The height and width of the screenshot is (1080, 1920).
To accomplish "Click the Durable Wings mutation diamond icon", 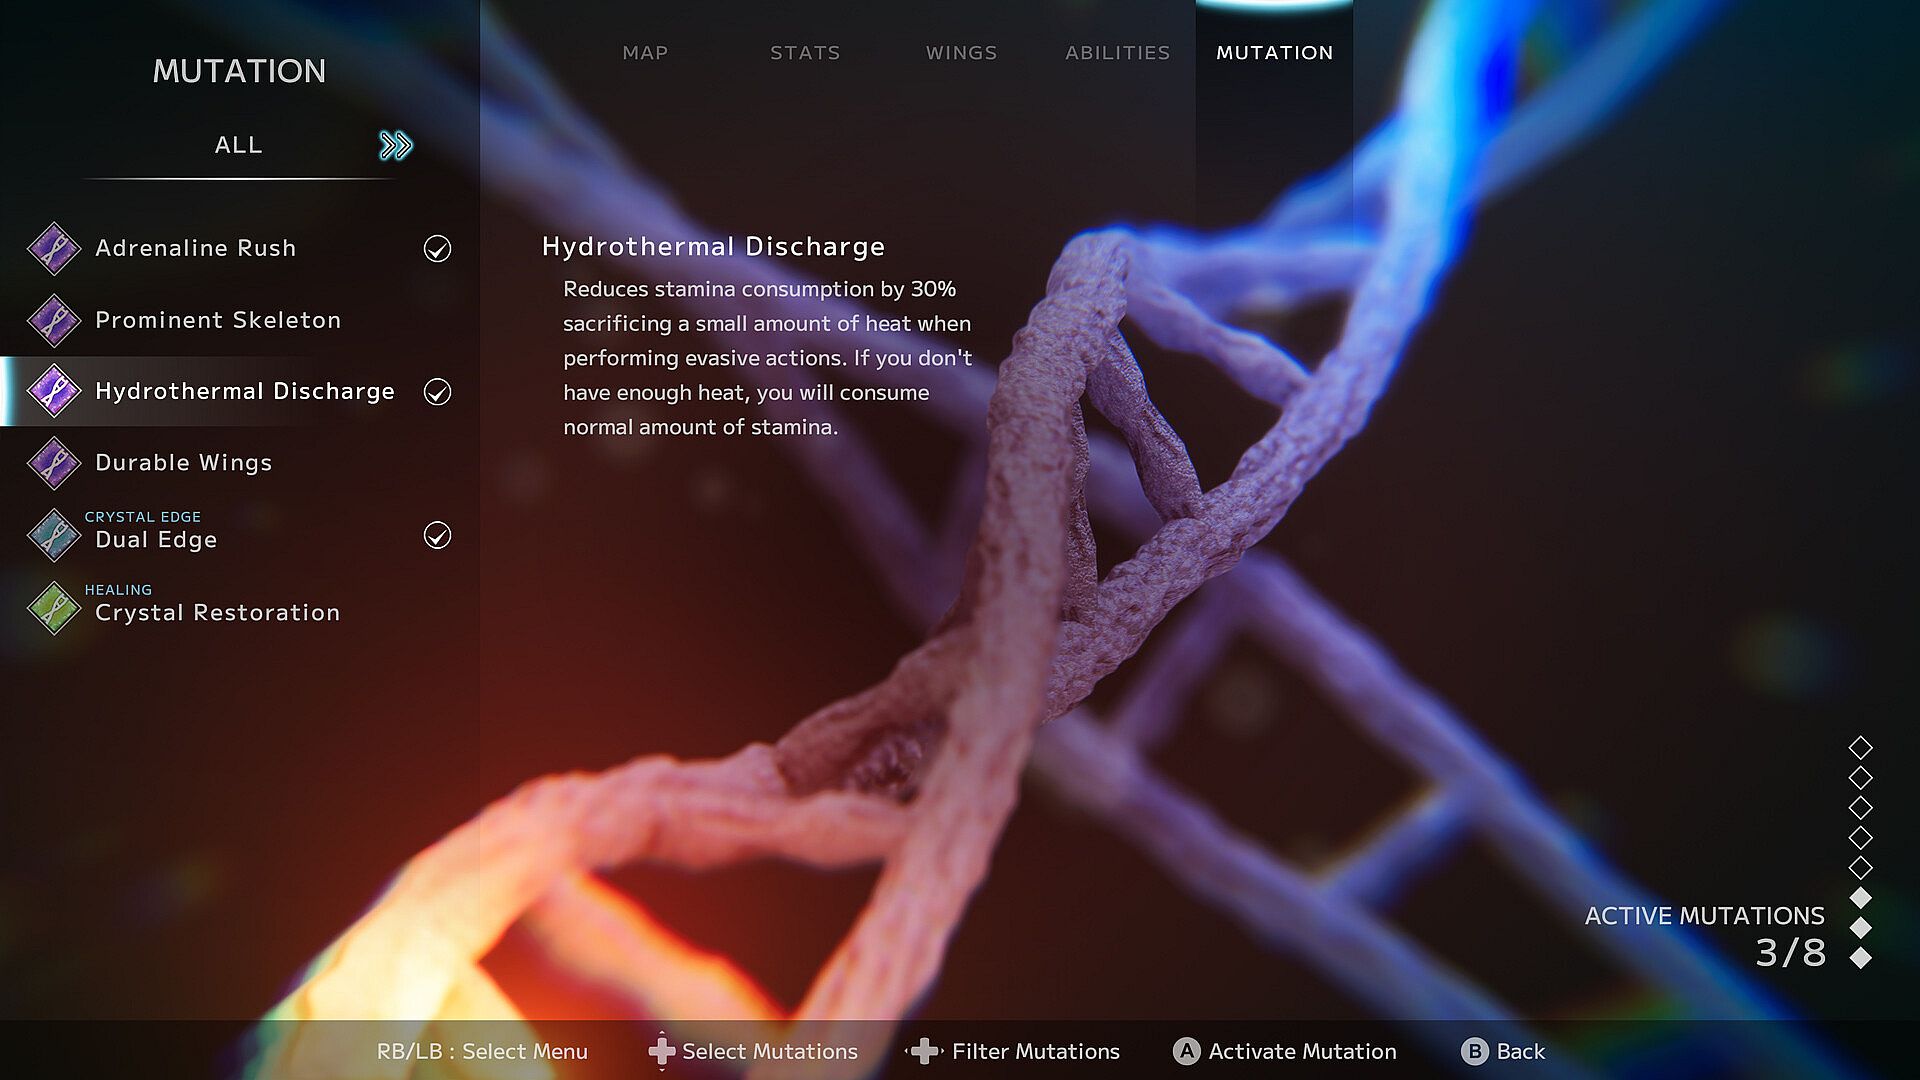I will (54, 463).
